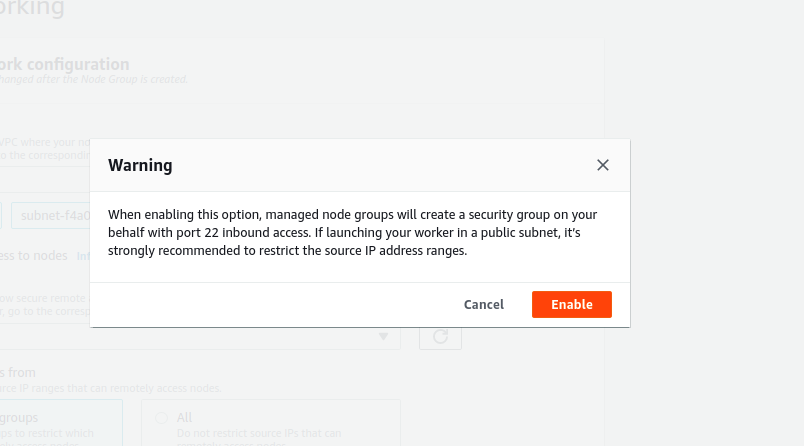
Task: Click the refresh icon behind the dialog
Action: click(440, 337)
